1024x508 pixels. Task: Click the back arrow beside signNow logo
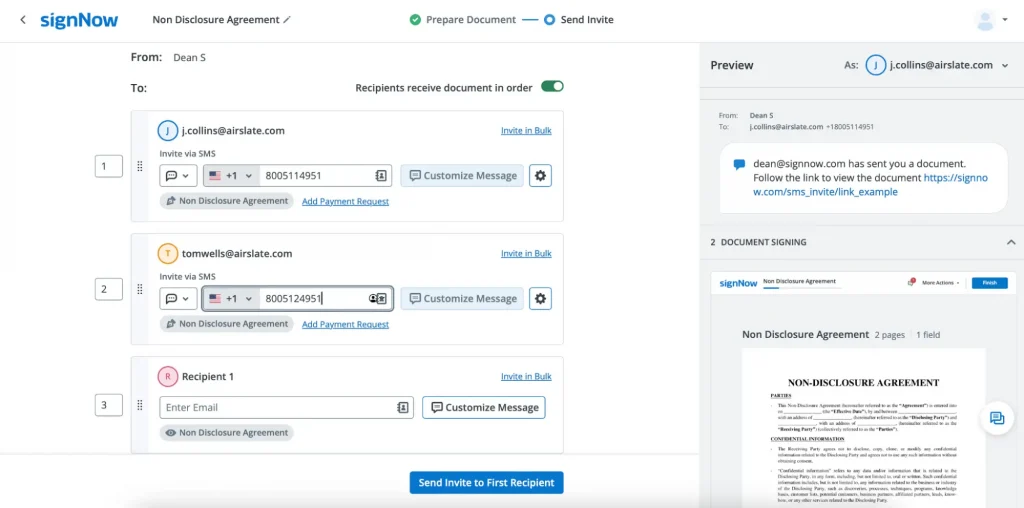click(x=22, y=20)
